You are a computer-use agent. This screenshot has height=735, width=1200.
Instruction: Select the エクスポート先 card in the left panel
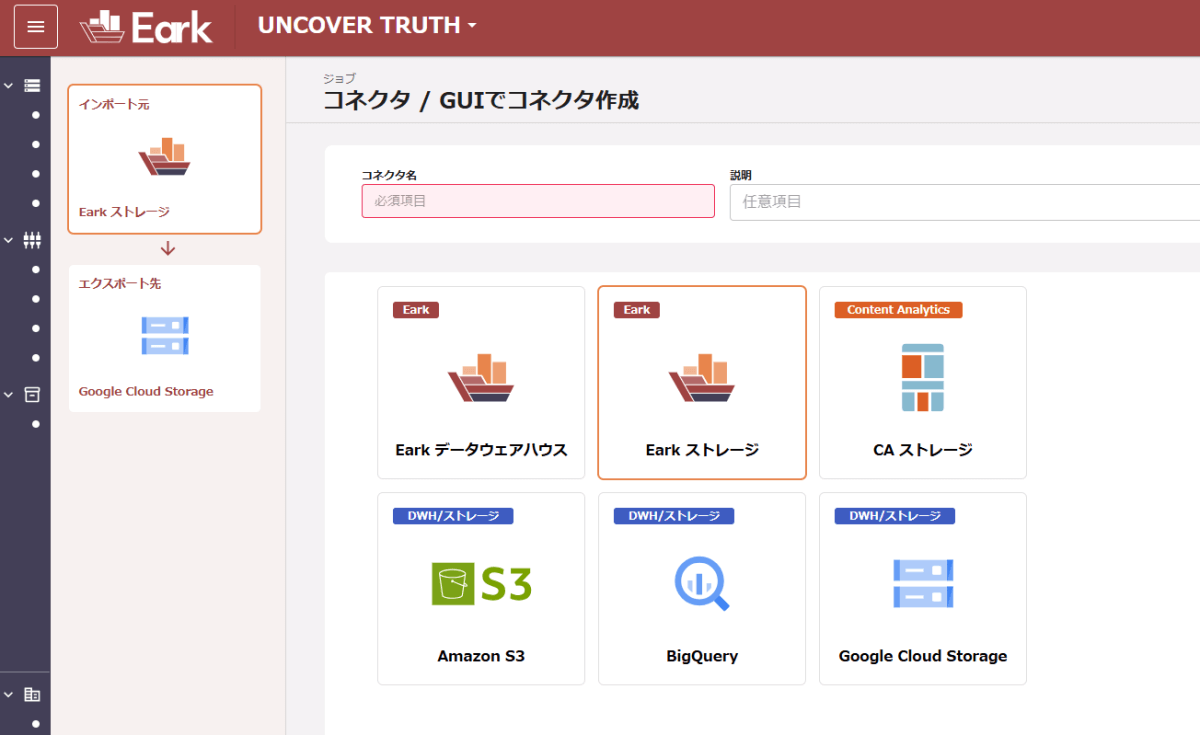pyautogui.click(x=165, y=338)
